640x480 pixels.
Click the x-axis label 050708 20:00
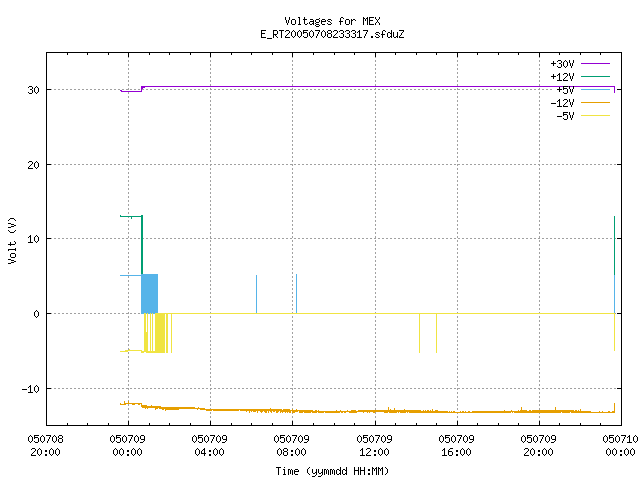click(46, 446)
